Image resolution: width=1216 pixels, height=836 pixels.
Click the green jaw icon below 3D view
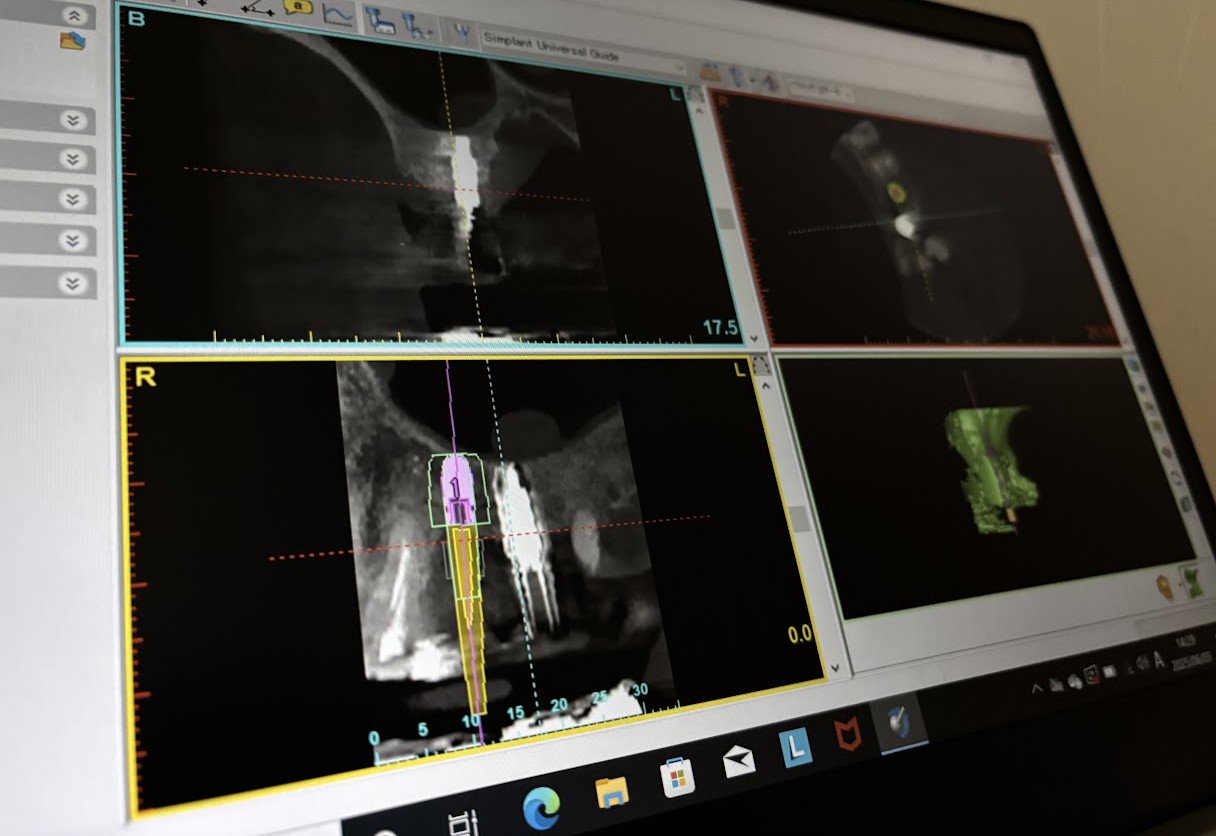click(x=1193, y=581)
